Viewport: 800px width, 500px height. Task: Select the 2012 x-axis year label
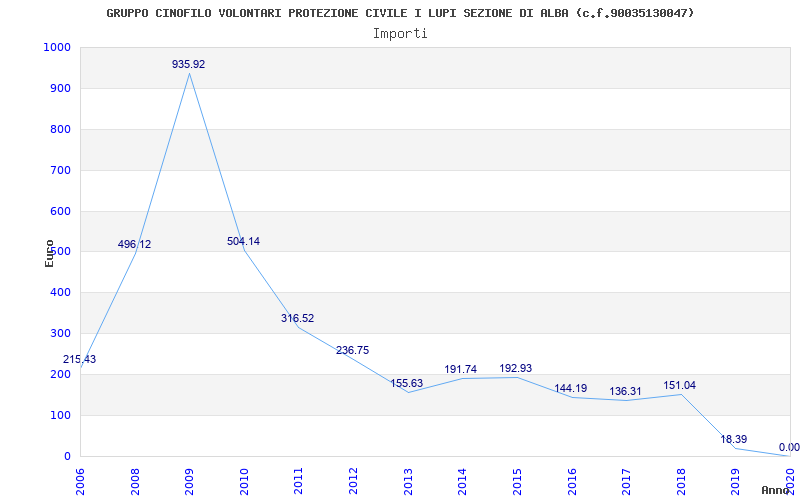tap(353, 481)
